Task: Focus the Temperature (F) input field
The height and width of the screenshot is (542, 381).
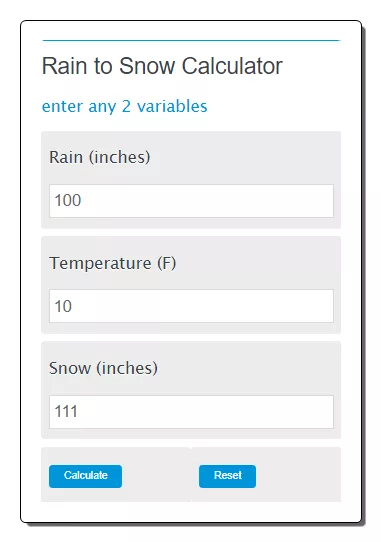Action: pos(191,306)
